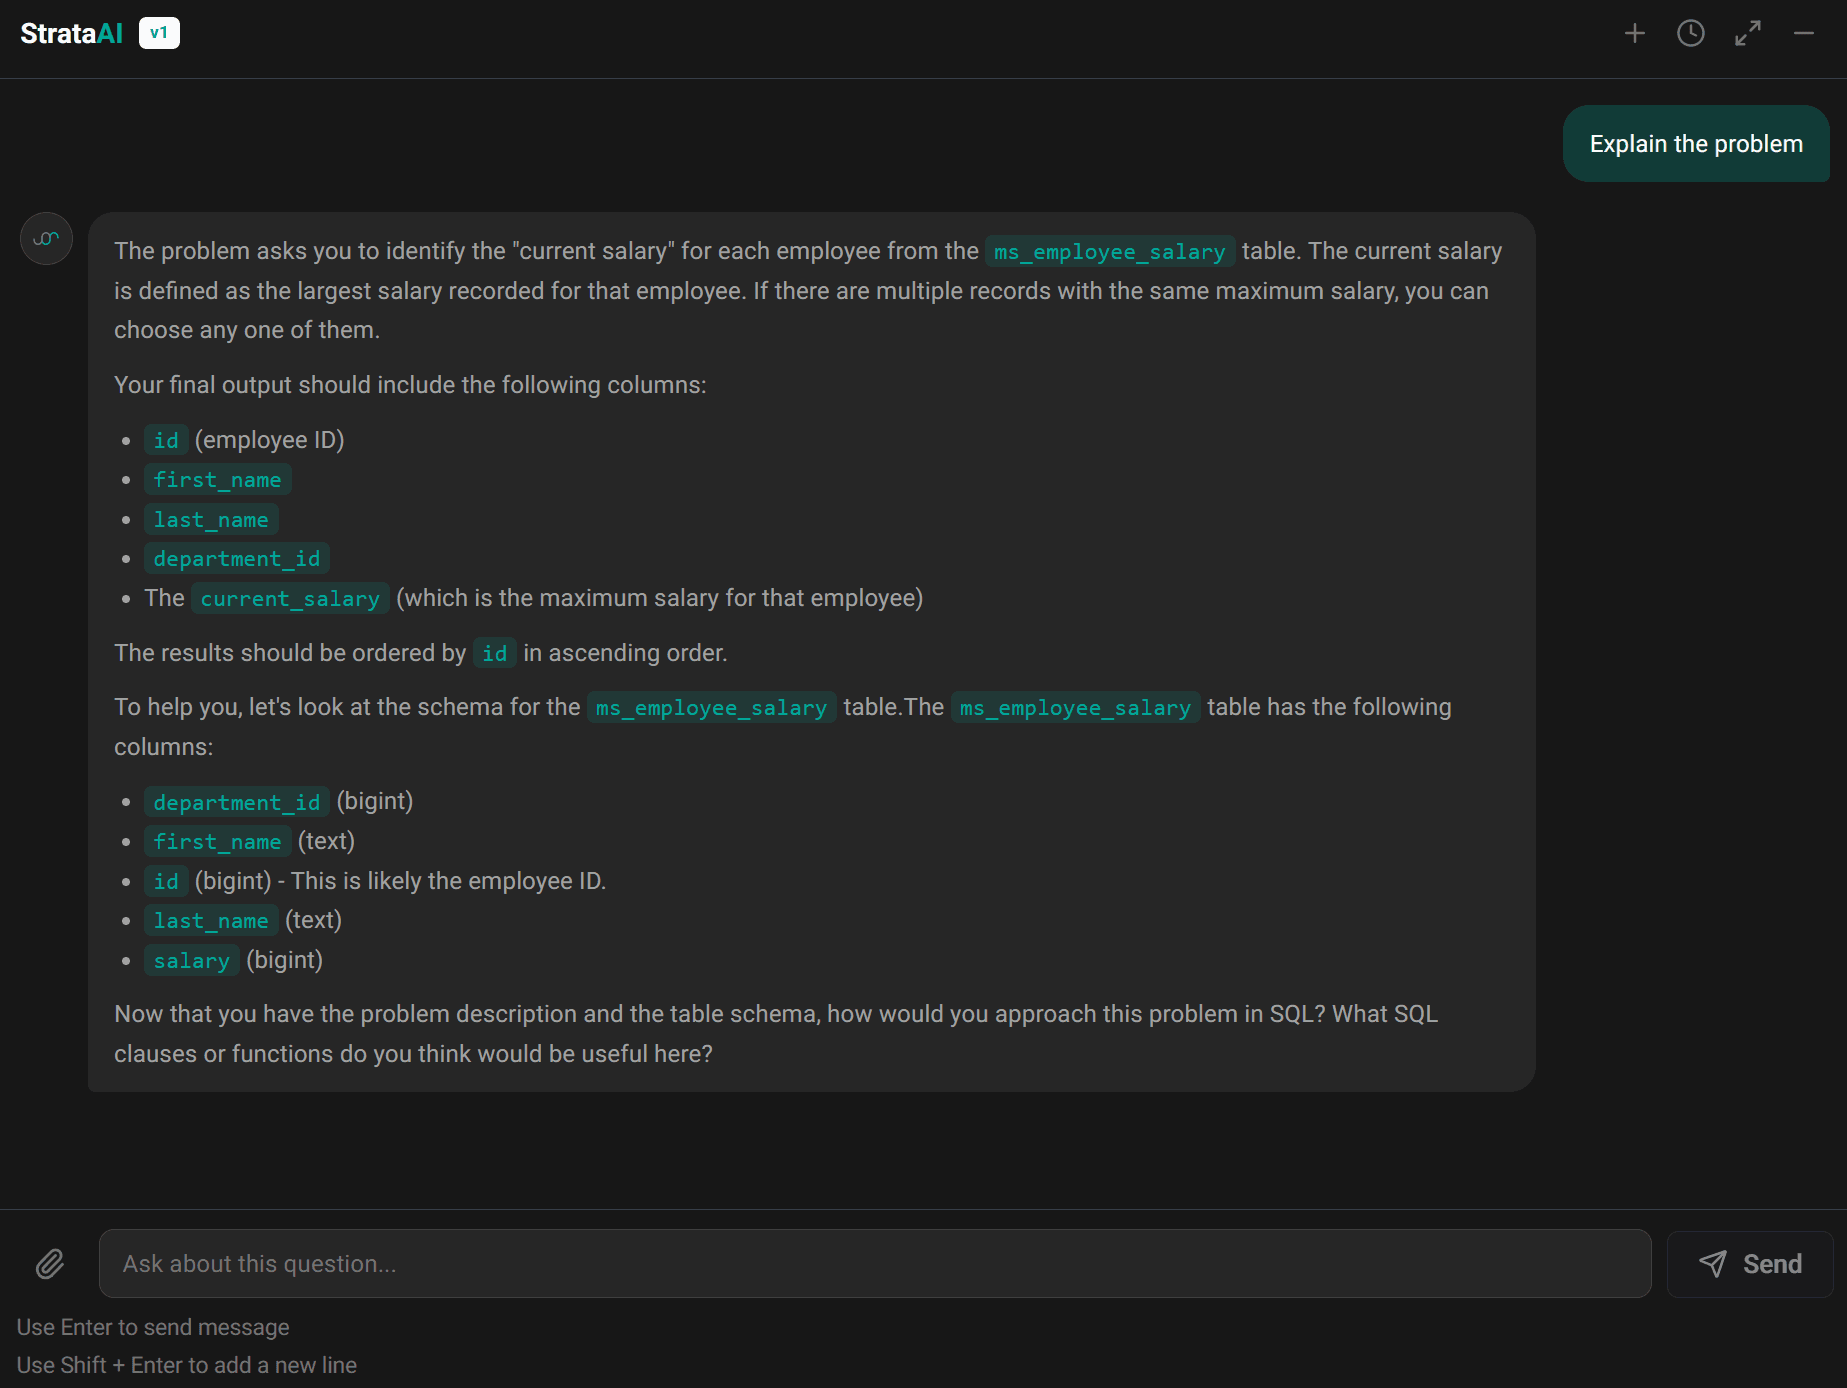Click "Your final output should include" line
Screen dimensions: 1847x1388
(x=410, y=385)
